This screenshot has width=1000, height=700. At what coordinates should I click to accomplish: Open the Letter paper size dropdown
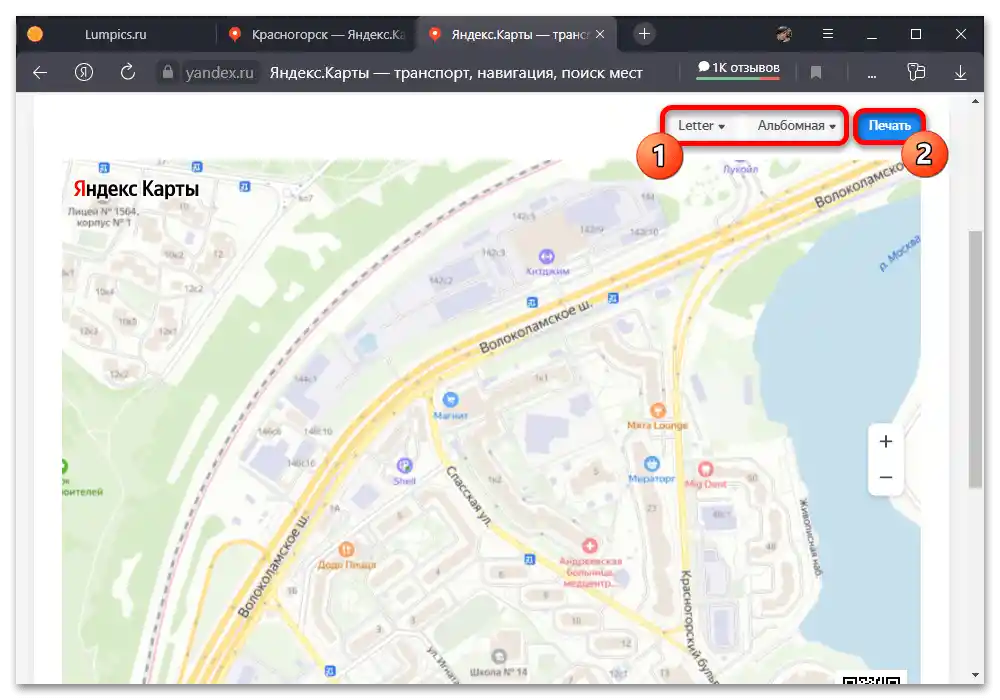702,126
